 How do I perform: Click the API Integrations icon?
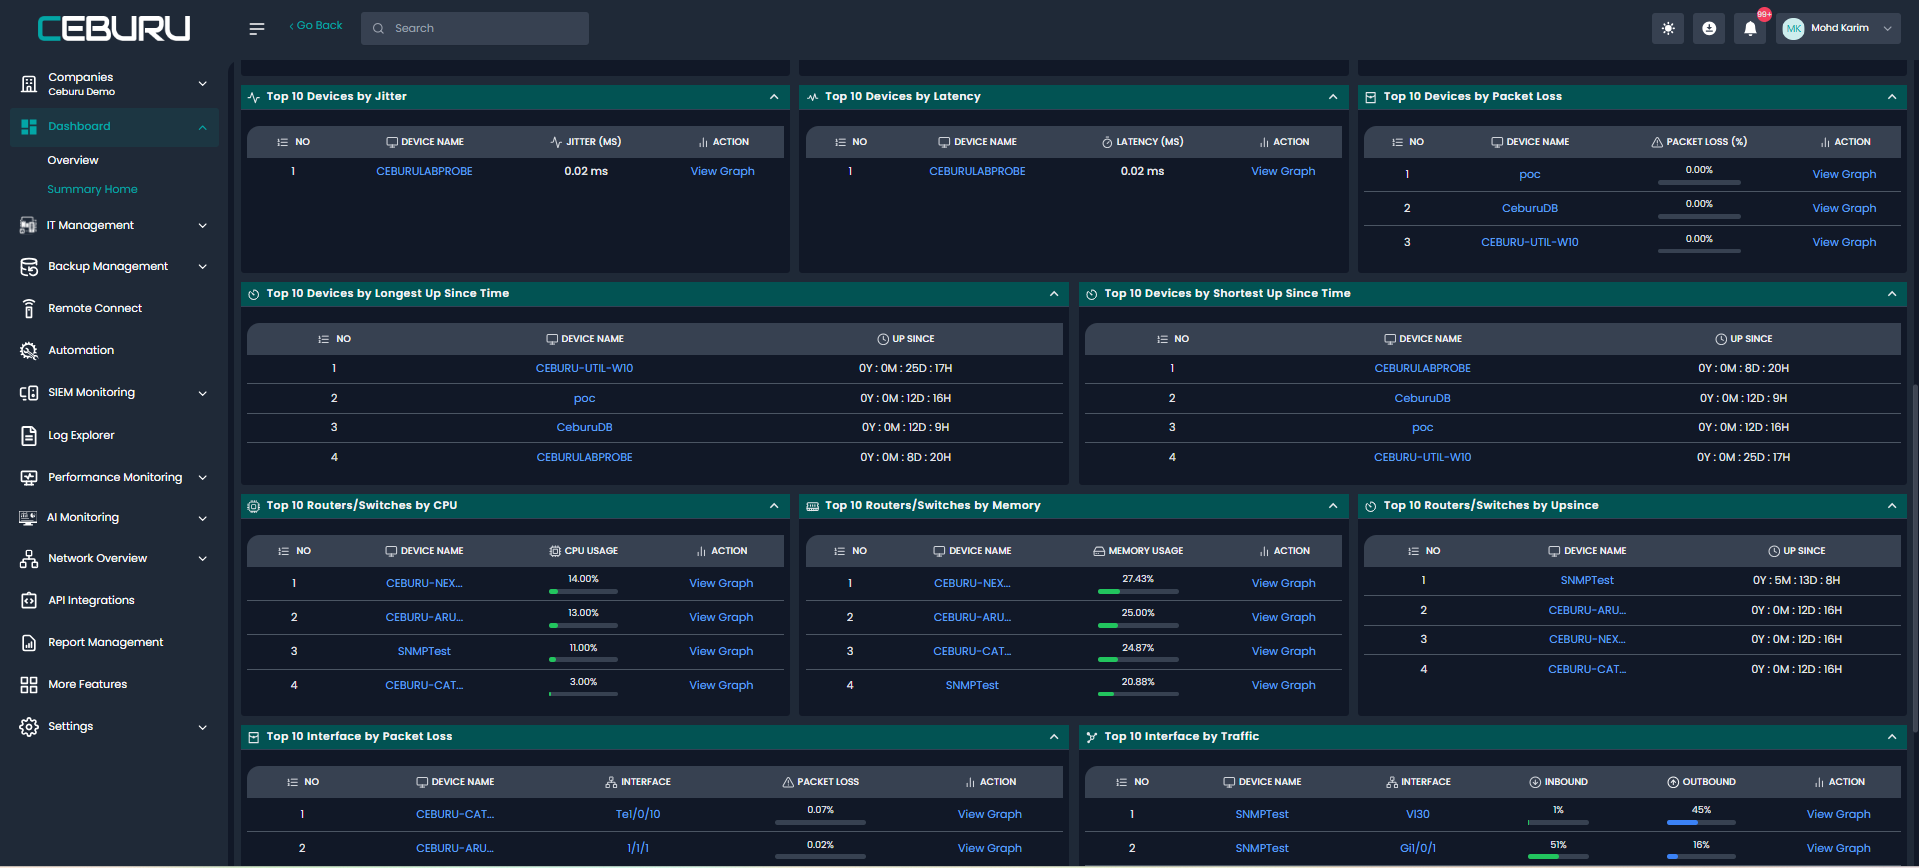(29, 601)
